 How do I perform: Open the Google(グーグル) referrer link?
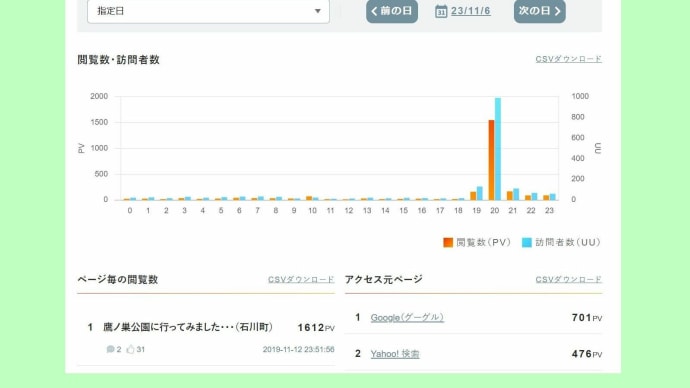pos(407,318)
